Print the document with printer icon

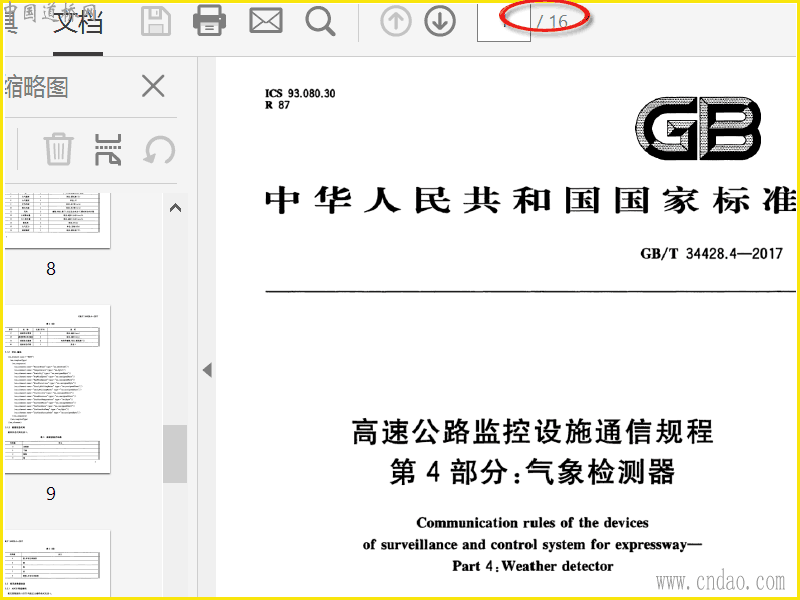(x=209, y=21)
